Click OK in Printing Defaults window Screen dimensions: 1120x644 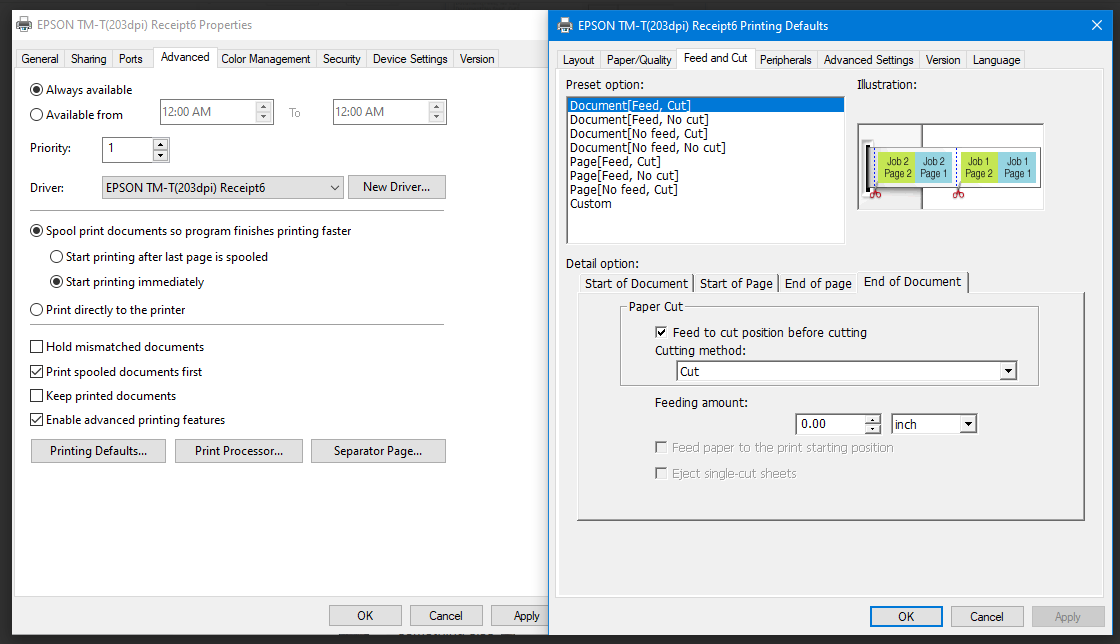(x=906, y=617)
